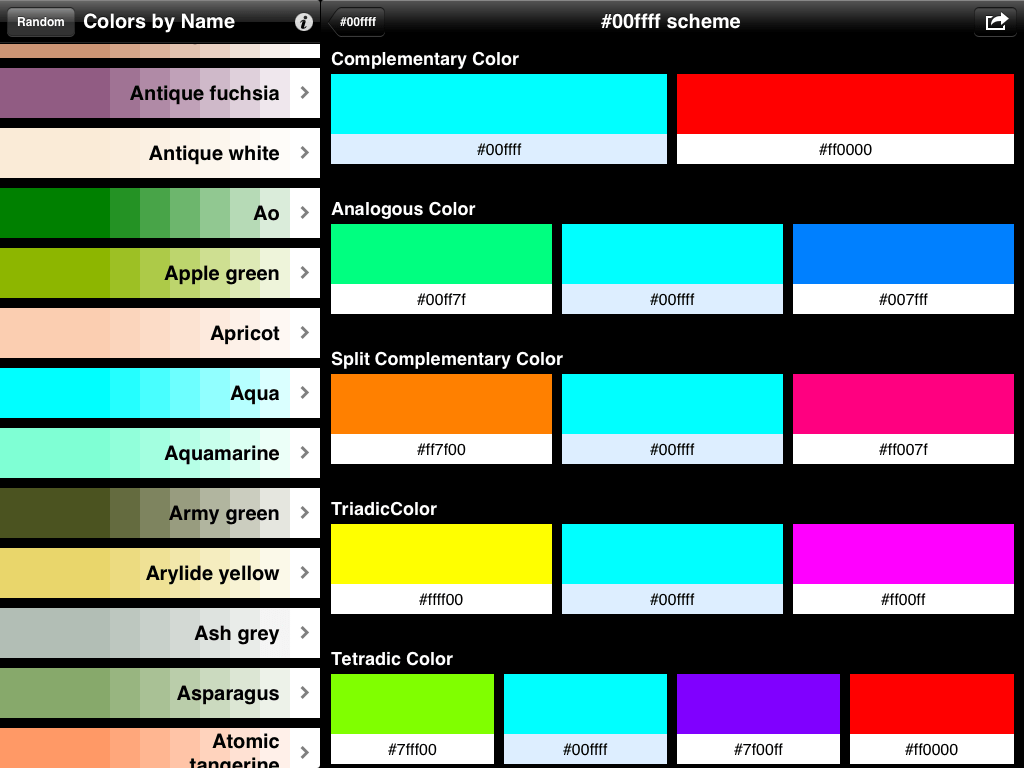Select the yellow #ffff00 triadic swatch
The width and height of the screenshot is (1024, 768).
pyautogui.click(x=440, y=552)
